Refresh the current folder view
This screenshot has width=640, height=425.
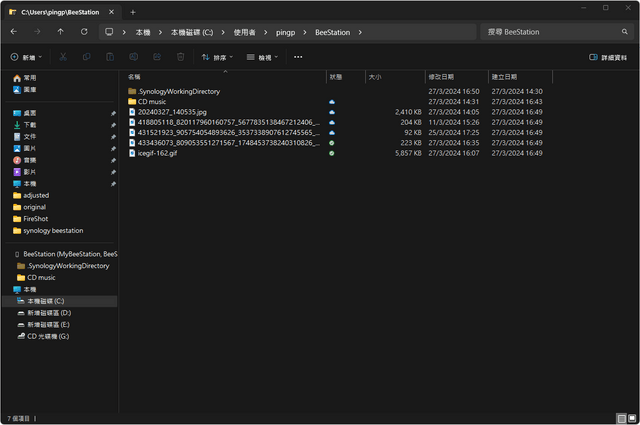coord(84,31)
